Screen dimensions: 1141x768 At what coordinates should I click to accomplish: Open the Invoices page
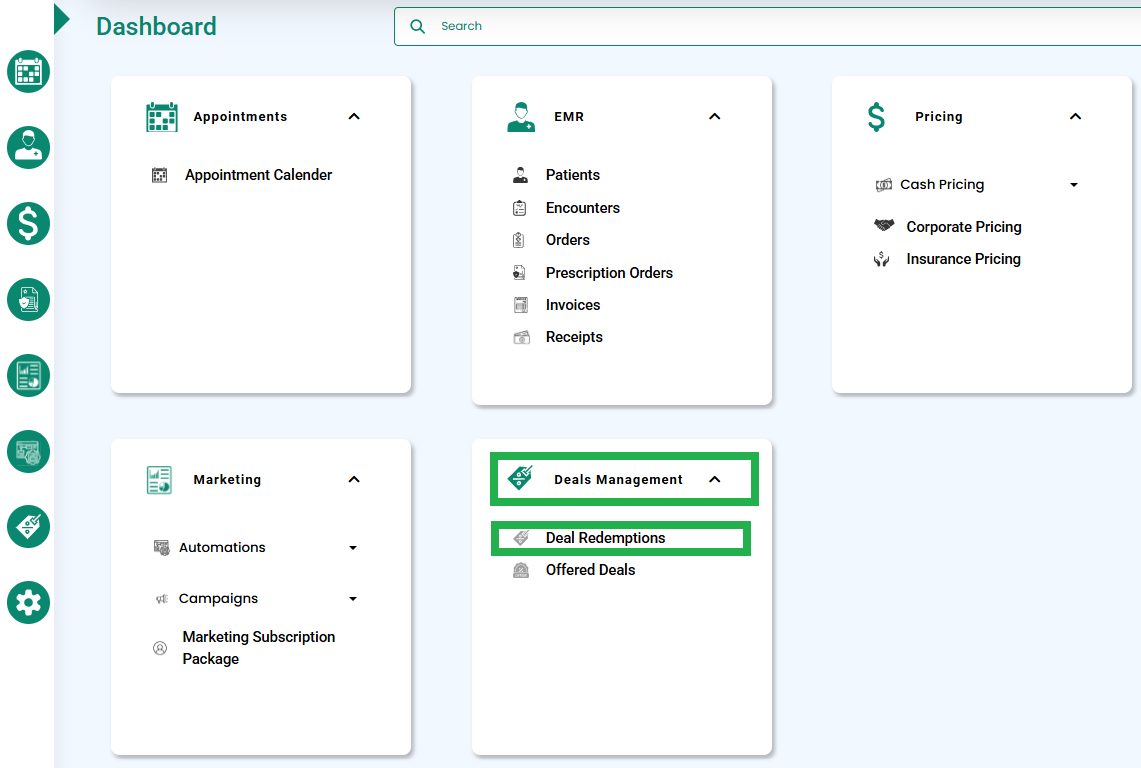[573, 305]
